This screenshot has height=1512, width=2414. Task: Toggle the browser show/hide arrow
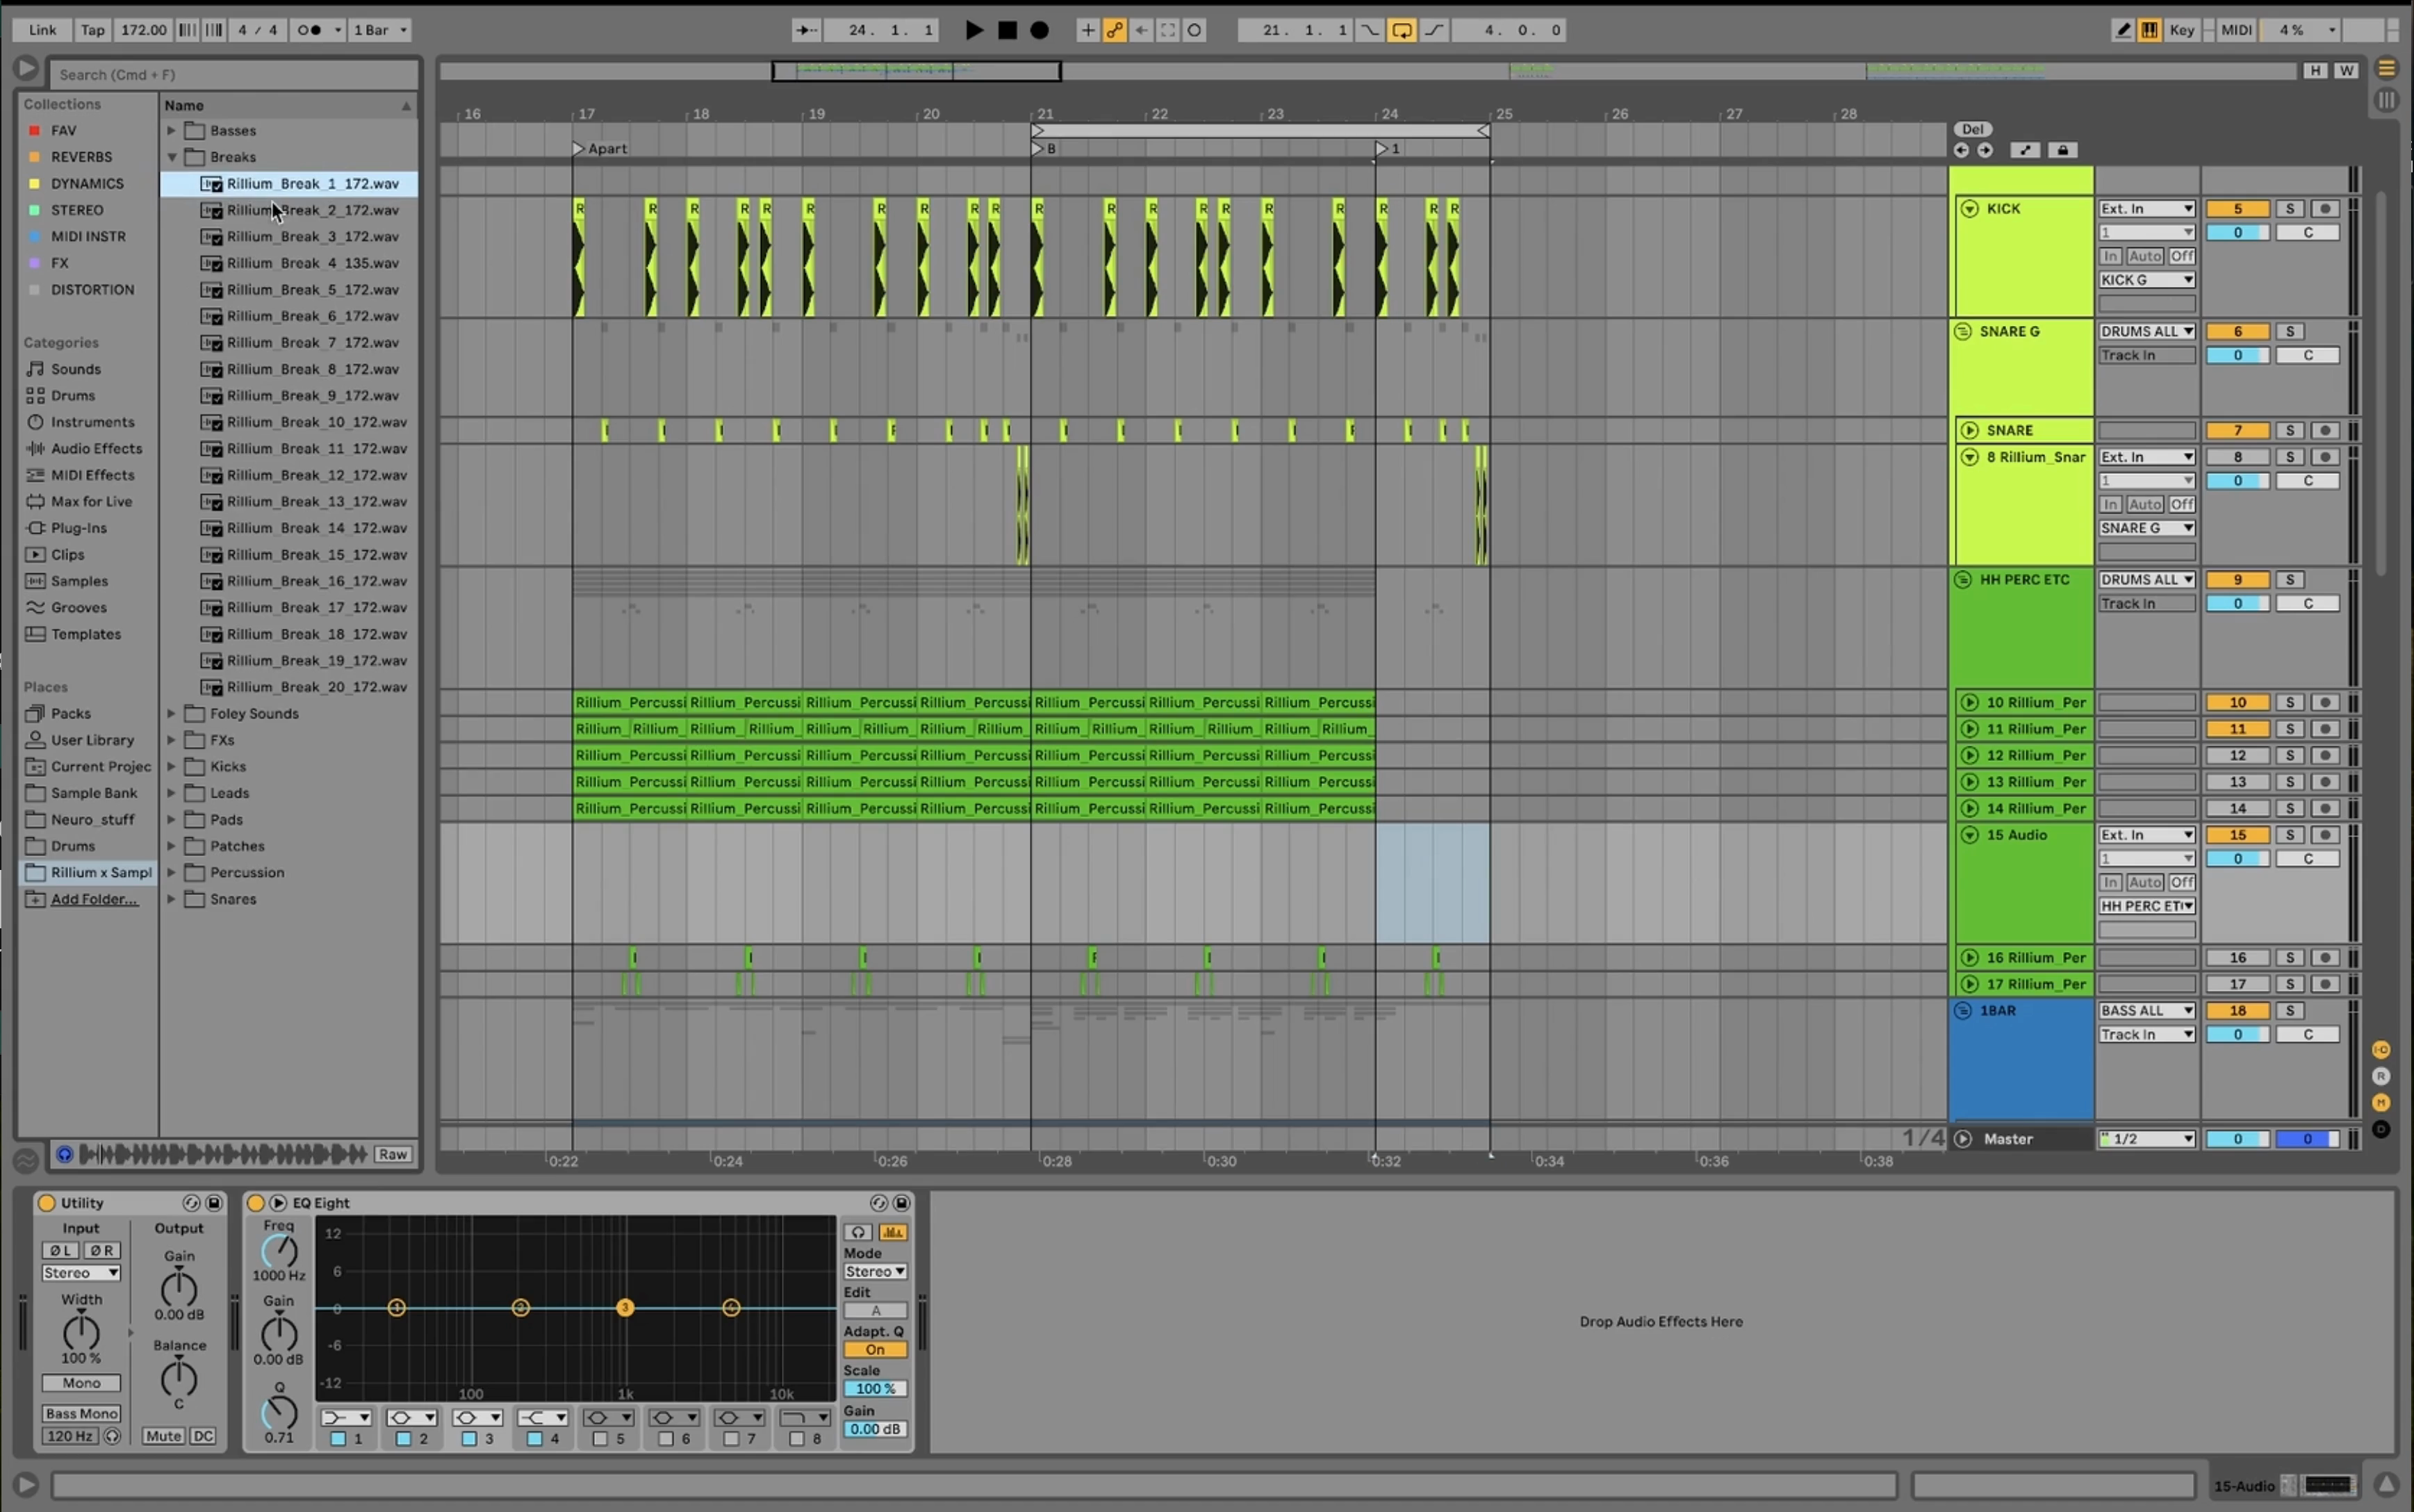(x=26, y=68)
